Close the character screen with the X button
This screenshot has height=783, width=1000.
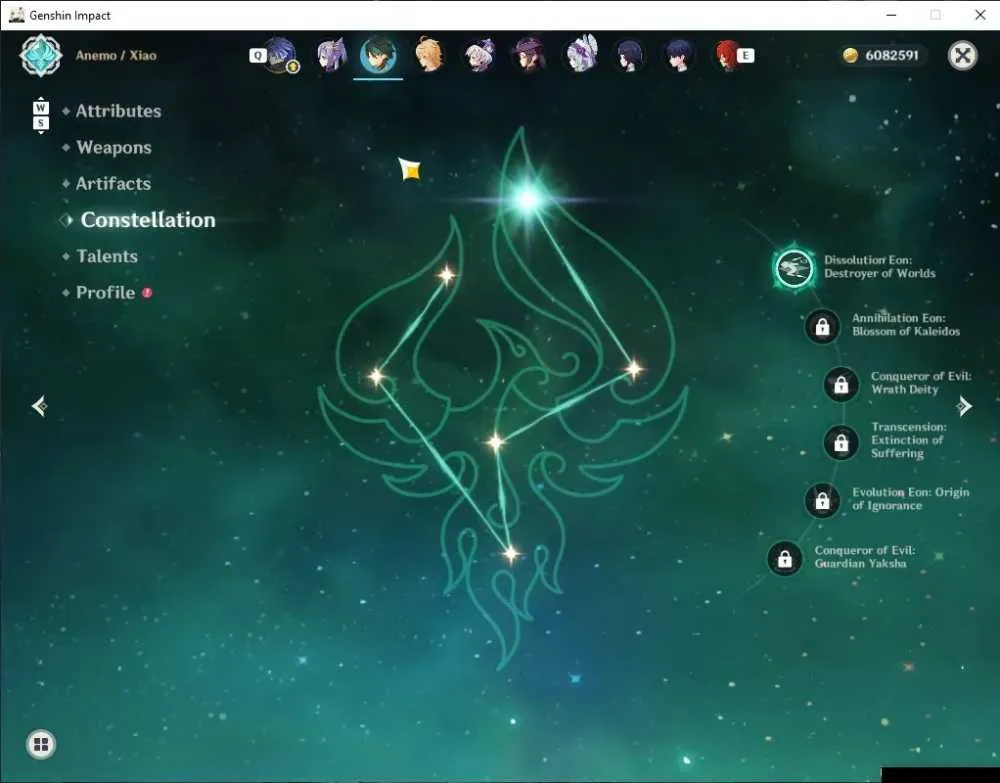tap(963, 55)
